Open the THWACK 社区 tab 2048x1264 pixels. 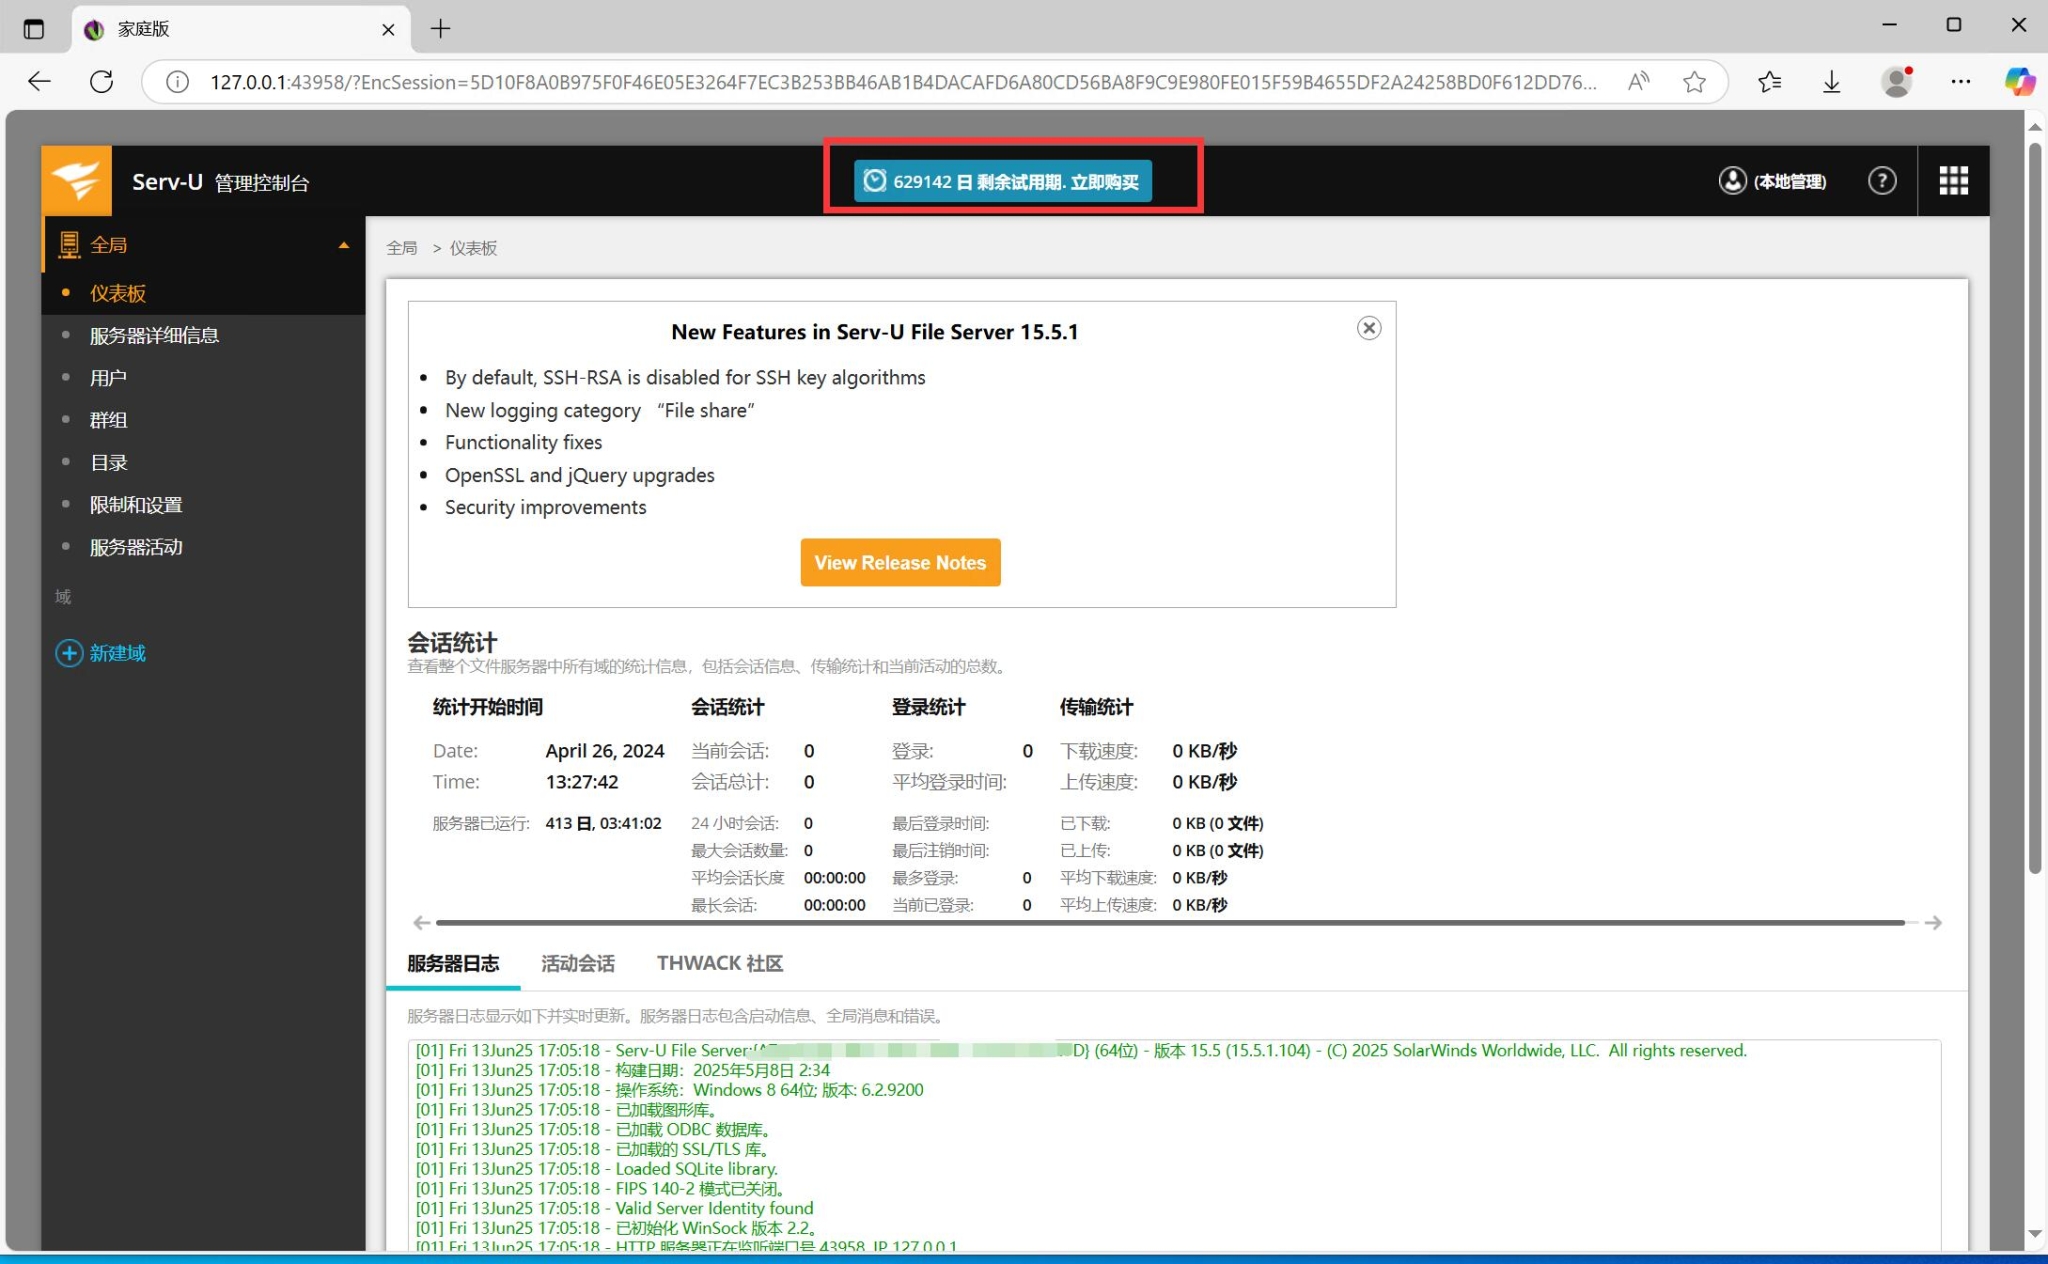pos(719,963)
